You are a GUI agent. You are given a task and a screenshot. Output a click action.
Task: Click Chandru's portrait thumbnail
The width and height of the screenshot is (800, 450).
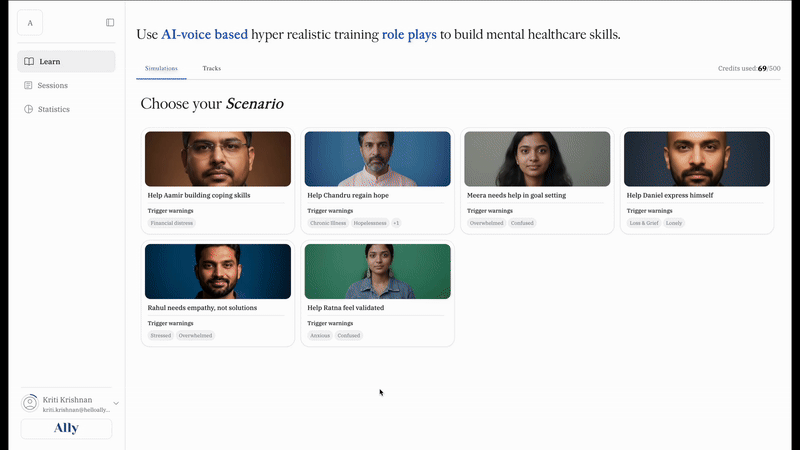coord(378,158)
